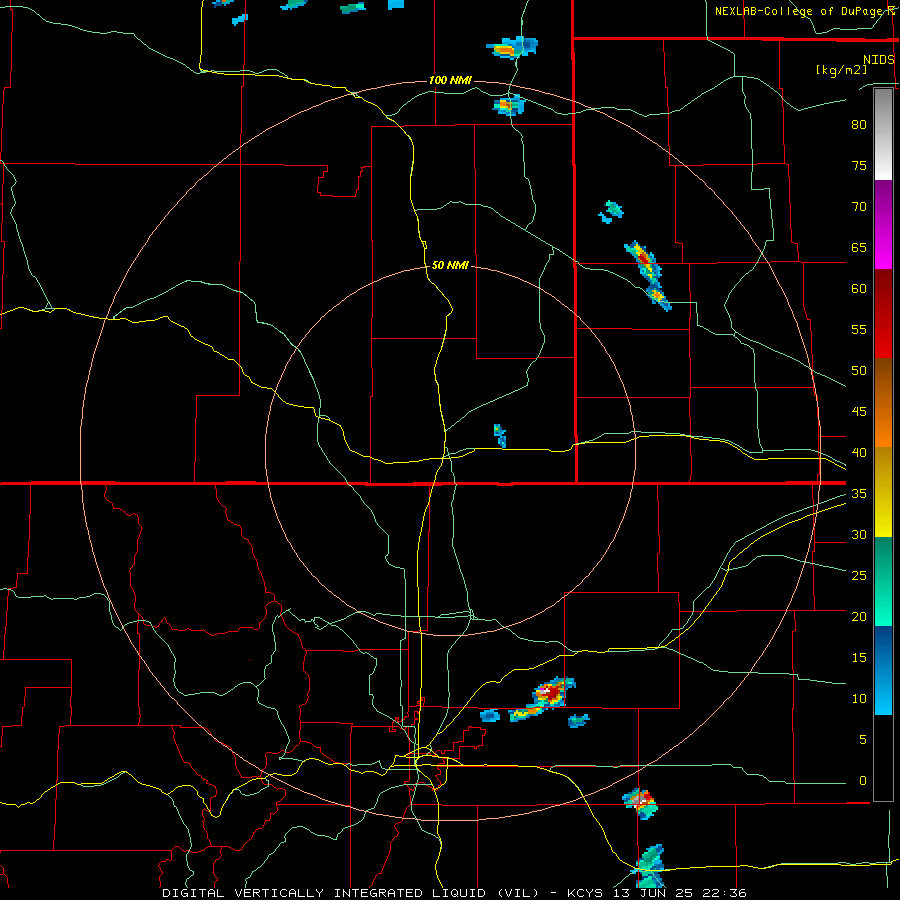
Task: Click the 0 value on the color scale
Action: [863, 781]
